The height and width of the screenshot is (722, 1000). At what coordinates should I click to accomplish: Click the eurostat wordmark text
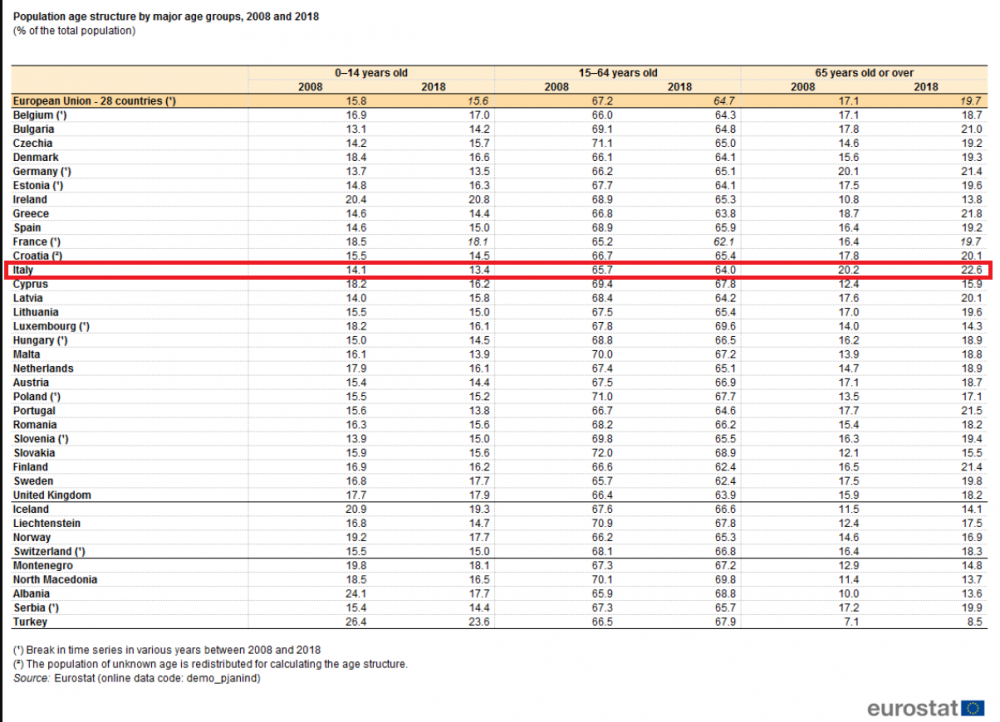click(x=913, y=708)
